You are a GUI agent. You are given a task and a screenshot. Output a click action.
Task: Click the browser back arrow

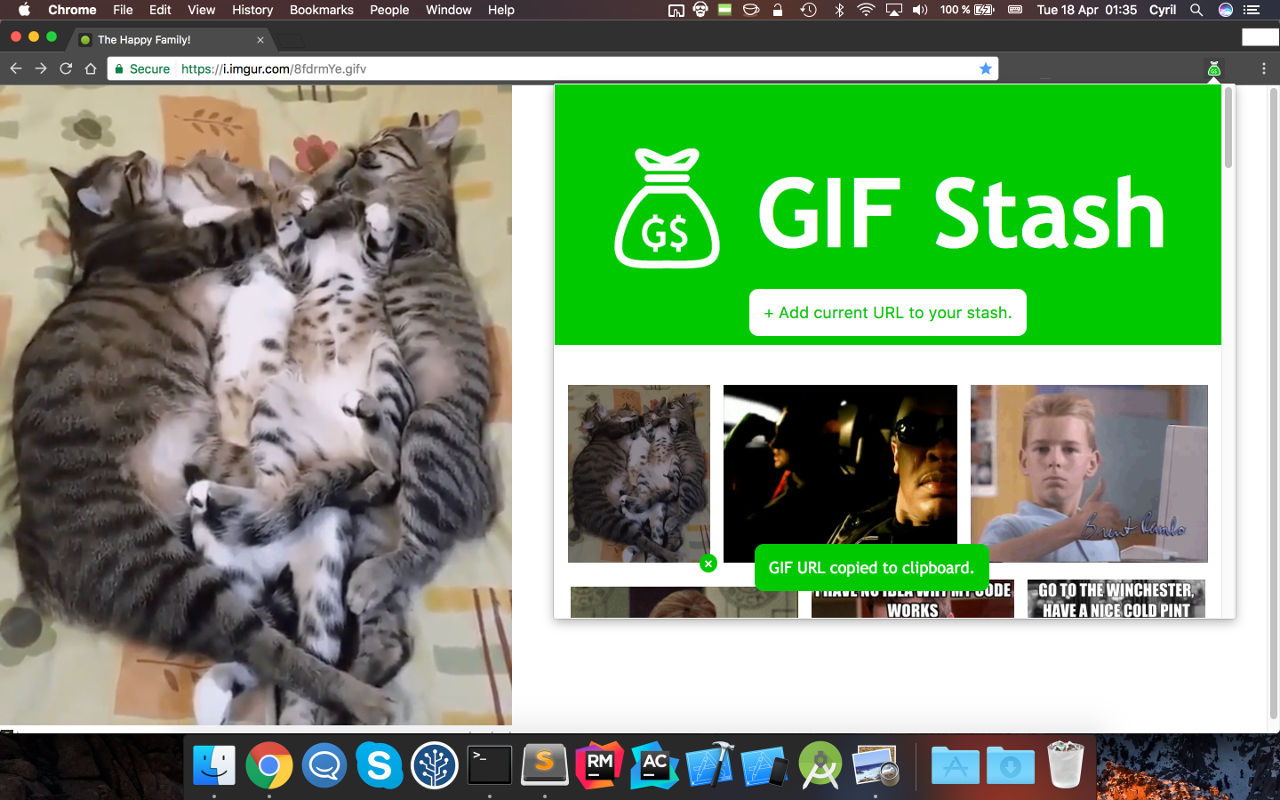15,69
